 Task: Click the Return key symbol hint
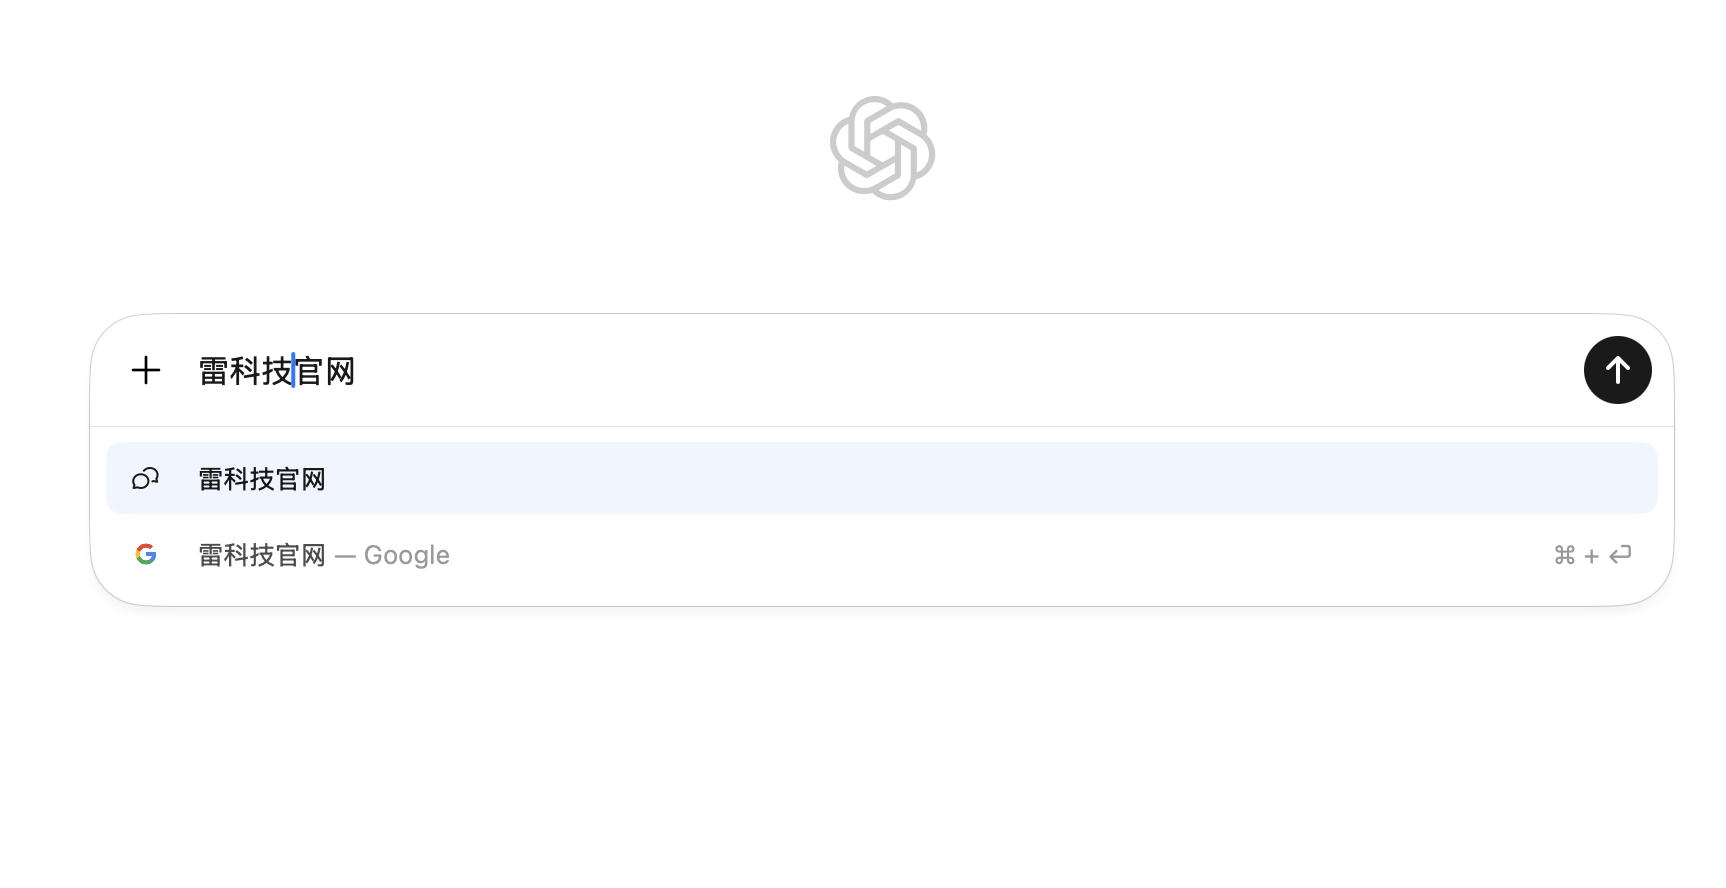click(x=1620, y=554)
